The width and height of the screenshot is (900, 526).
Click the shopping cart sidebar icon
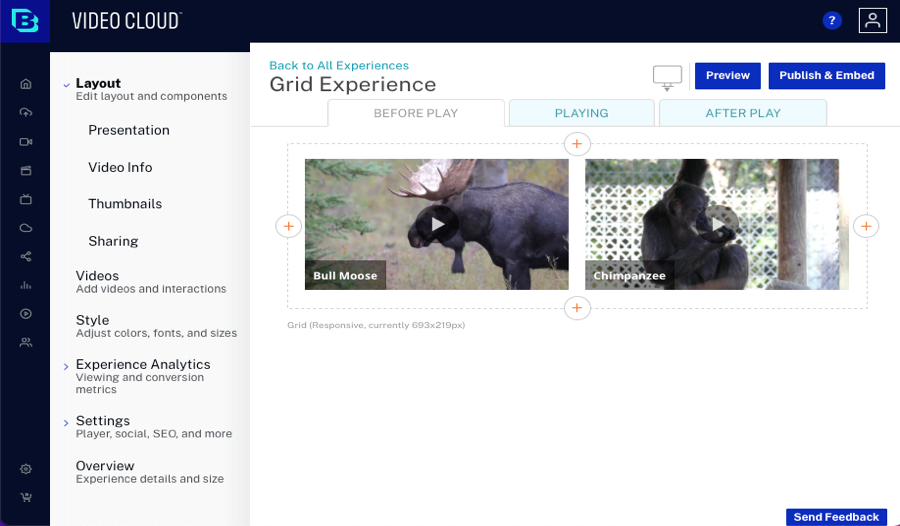click(x=26, y=497)
